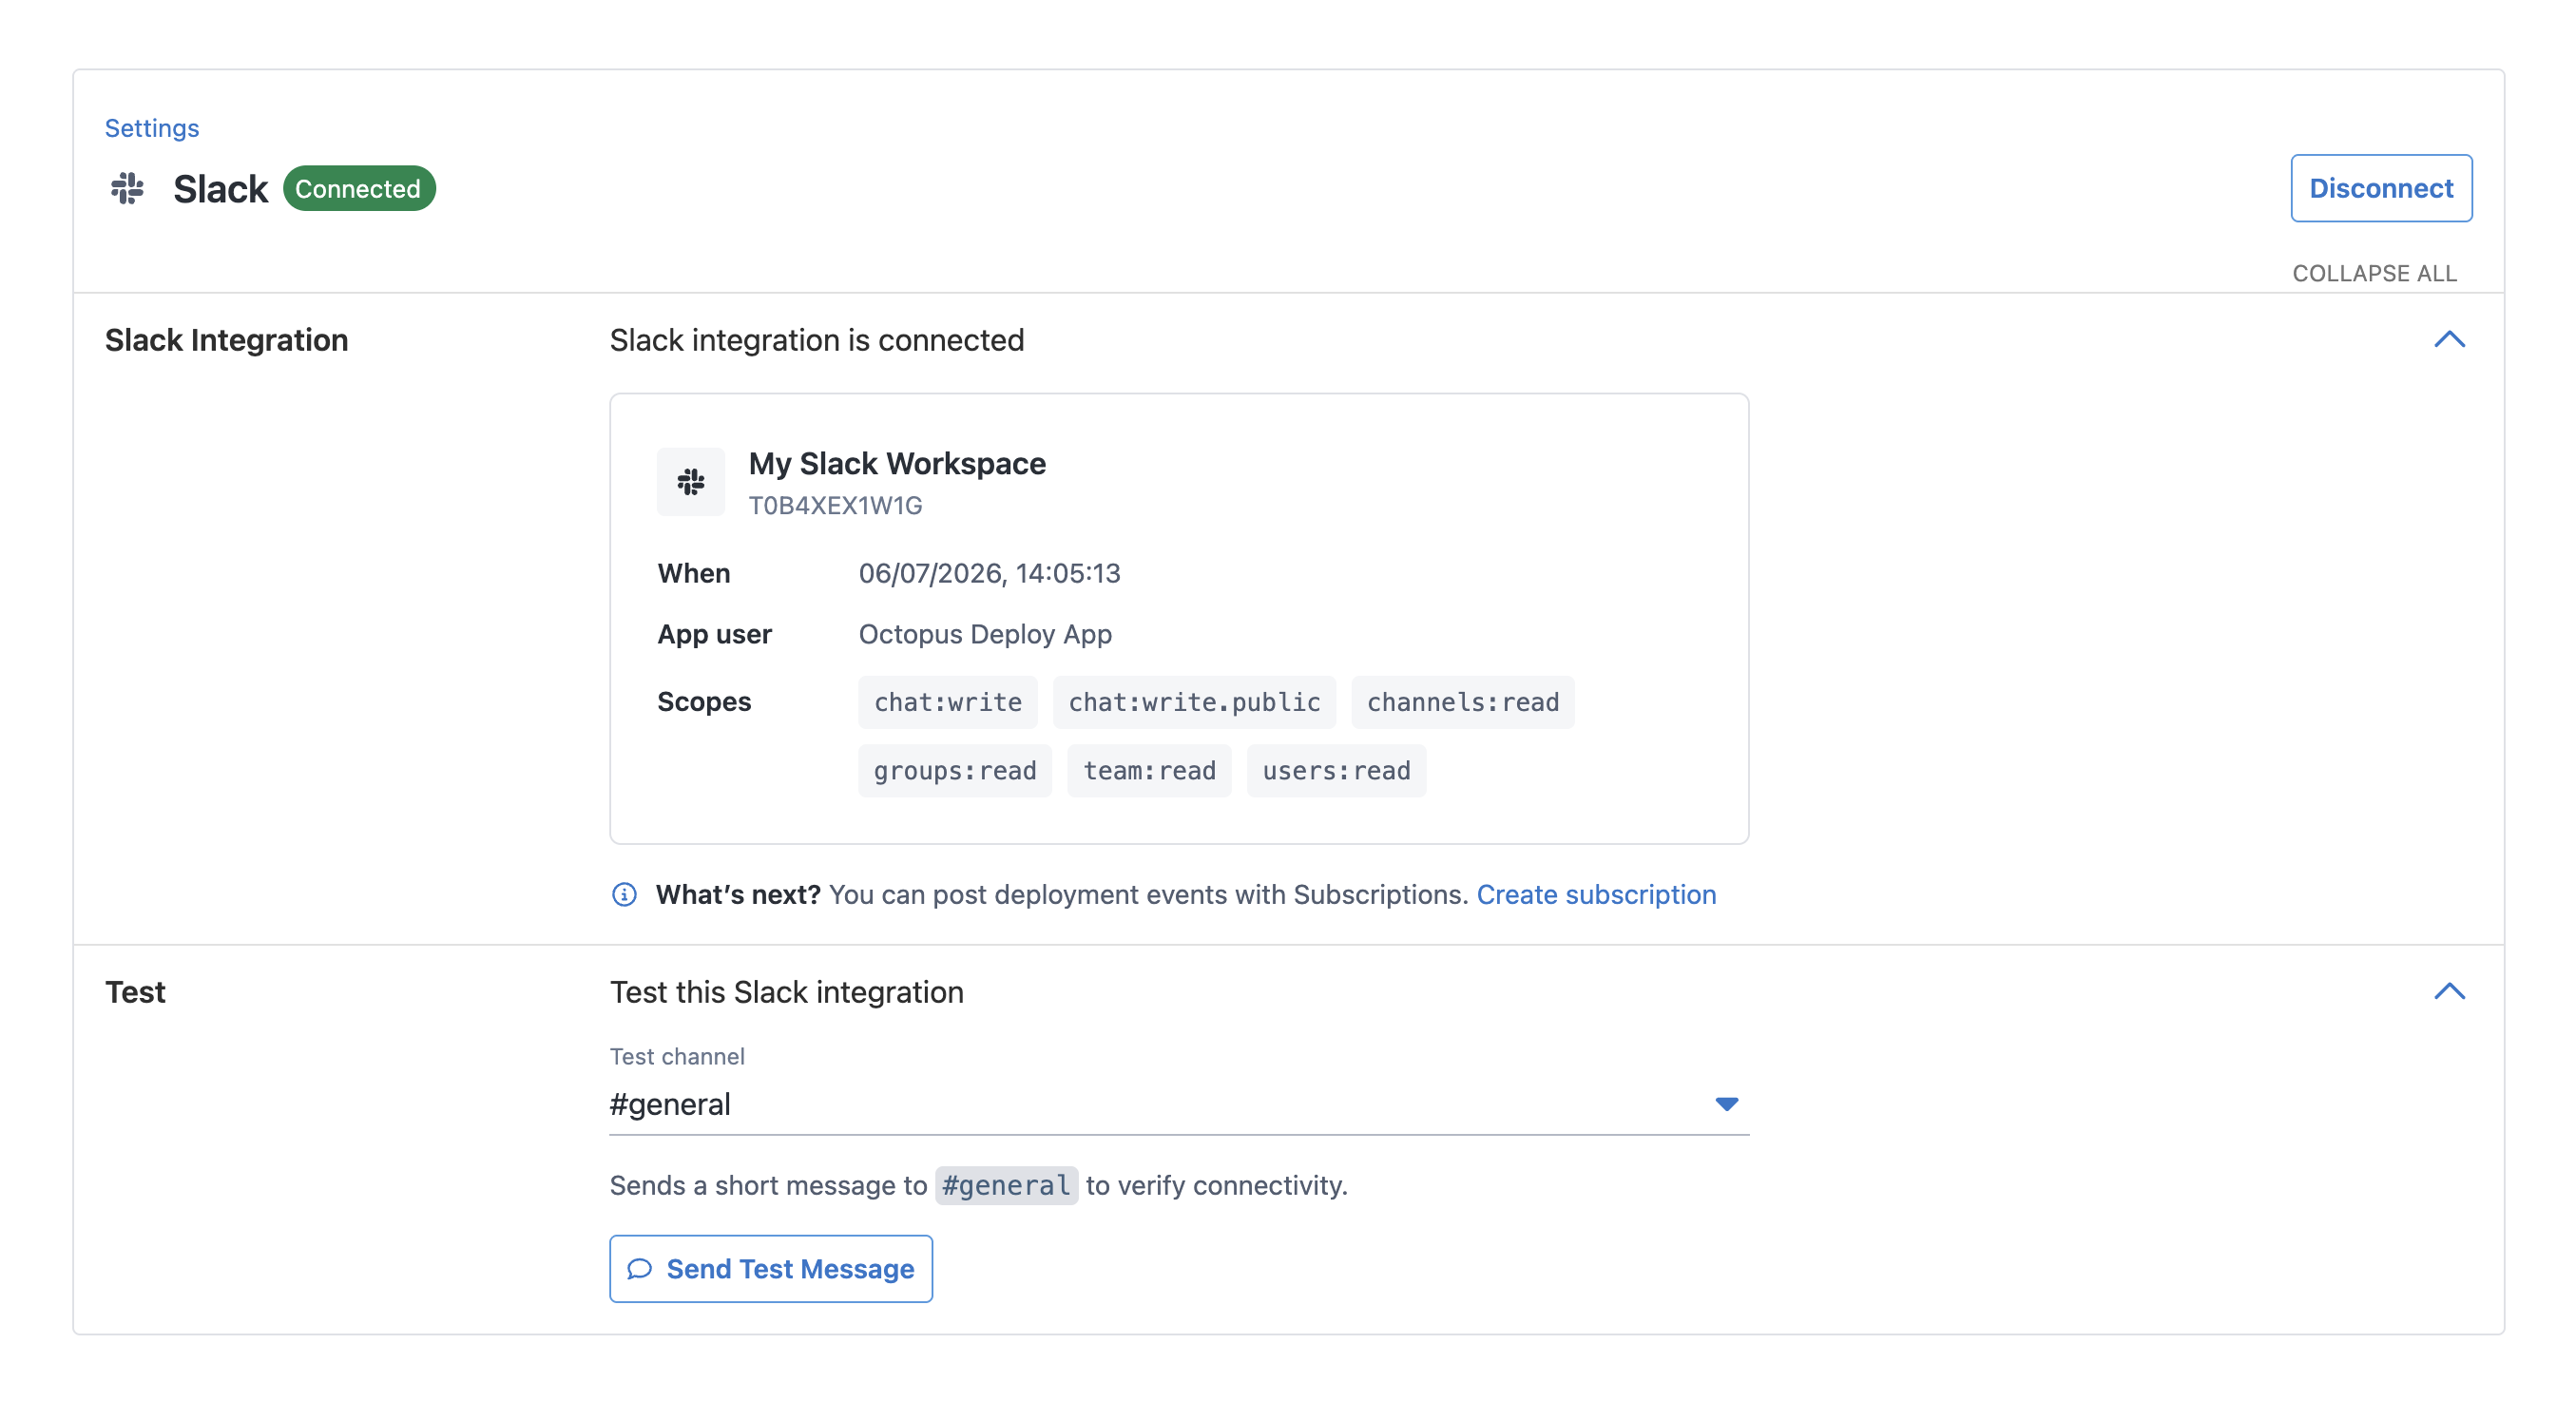Click COLLAPSE ALL
Viewport: 2576px width, 1401px height.
[x=2374, y=273]
